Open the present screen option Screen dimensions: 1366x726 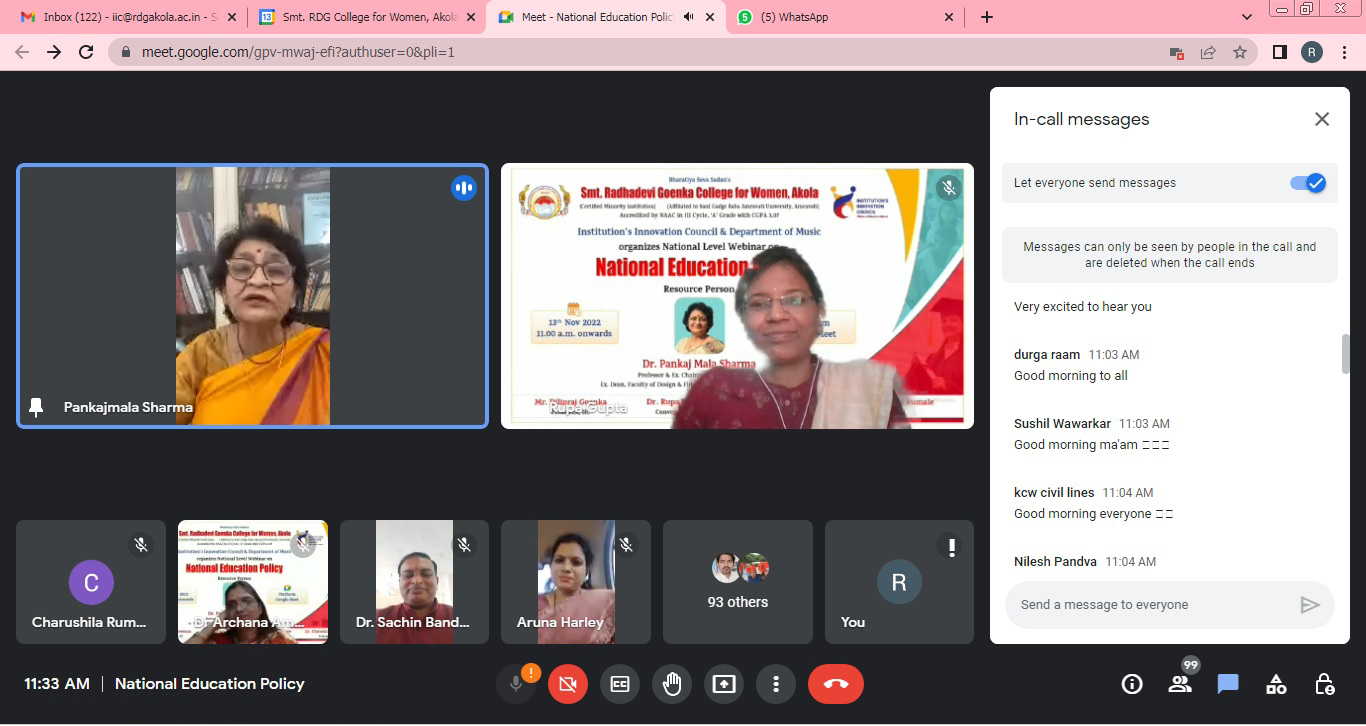(723, 684)
